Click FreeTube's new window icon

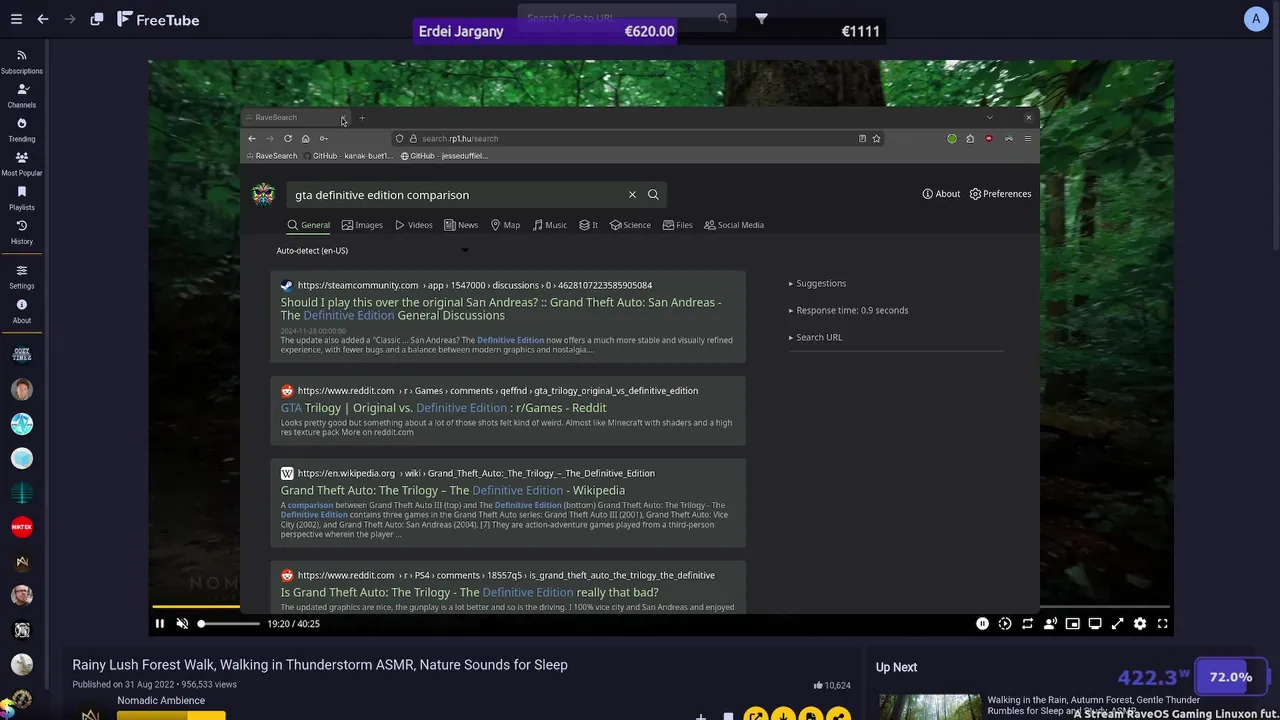tap(97, 19)
